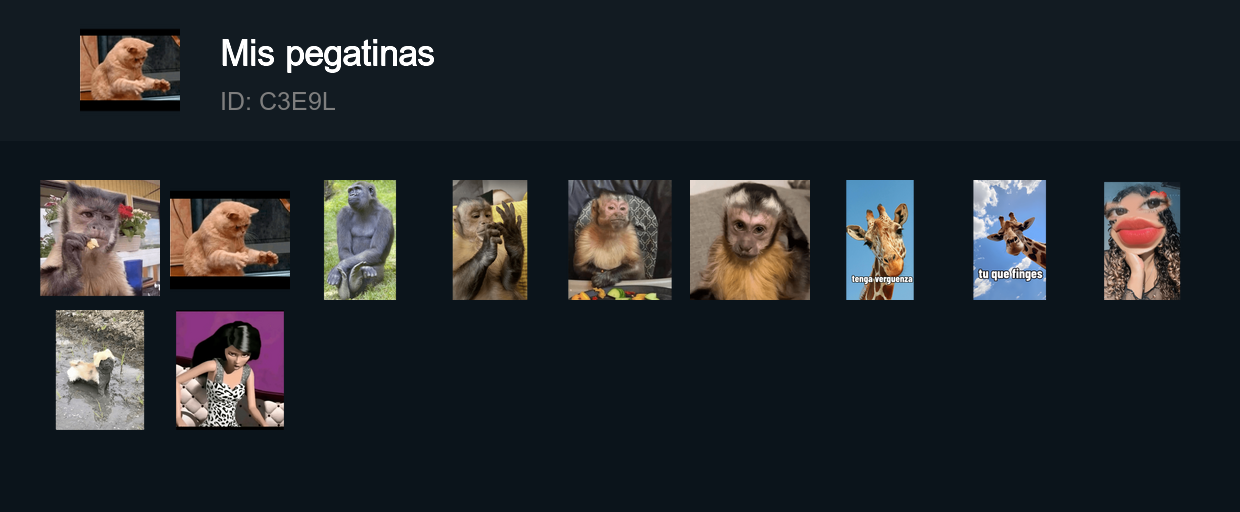
Task: Select the giraffe sticker captioned 'tenga verguenza'
Action: coord(880,240)
